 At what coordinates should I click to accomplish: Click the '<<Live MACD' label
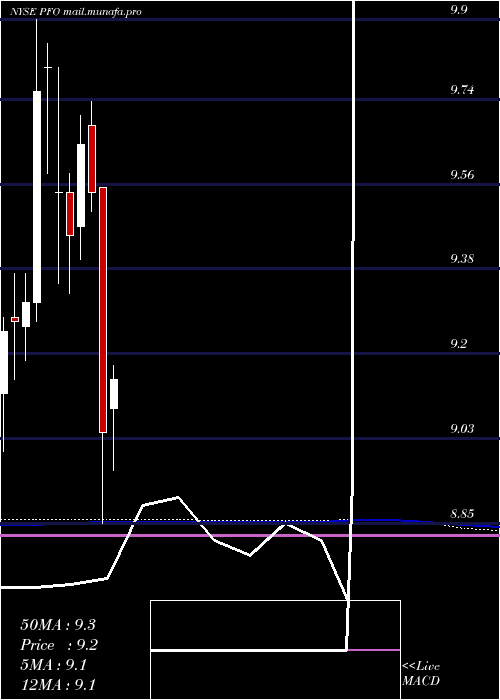coord(421,674)
